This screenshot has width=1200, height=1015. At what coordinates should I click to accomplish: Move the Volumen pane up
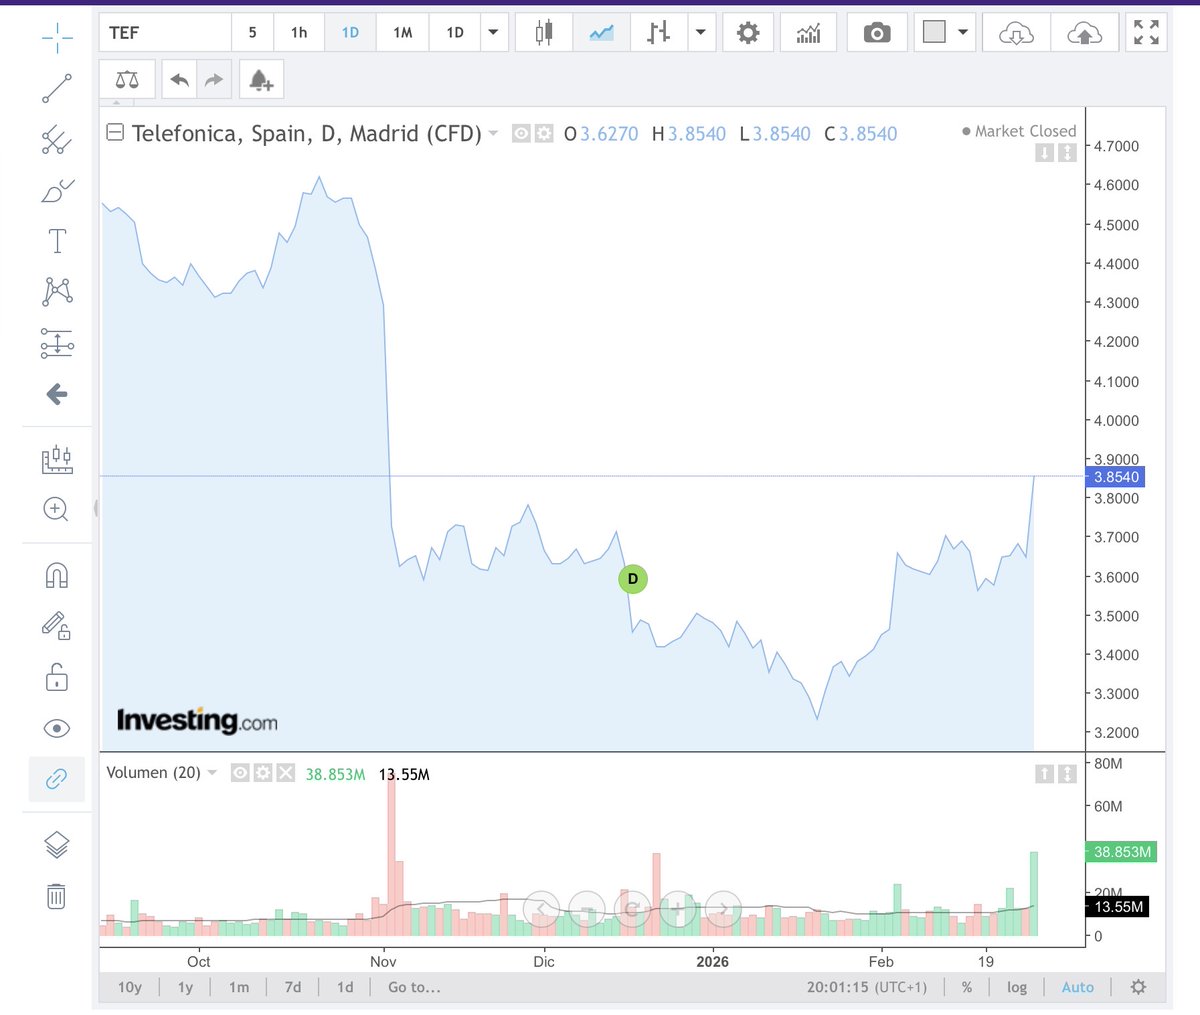[1044, 773]
